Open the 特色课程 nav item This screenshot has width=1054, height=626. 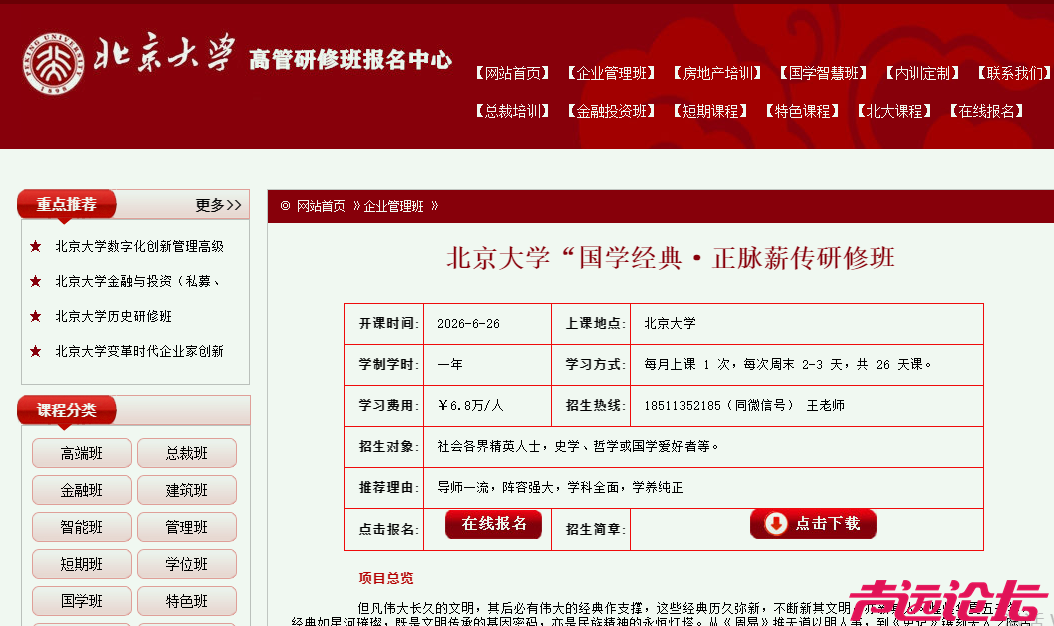pyautogui.click(x=802, y=111)
